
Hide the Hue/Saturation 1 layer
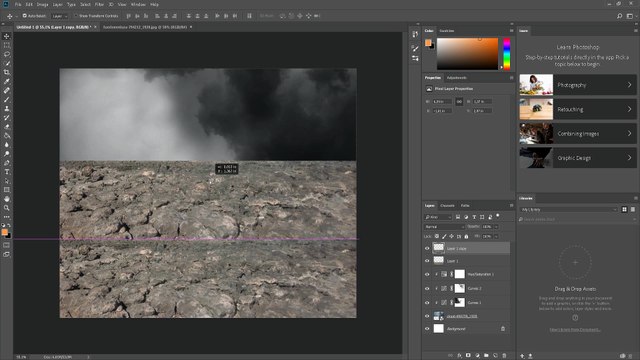(x=427, y=274)
